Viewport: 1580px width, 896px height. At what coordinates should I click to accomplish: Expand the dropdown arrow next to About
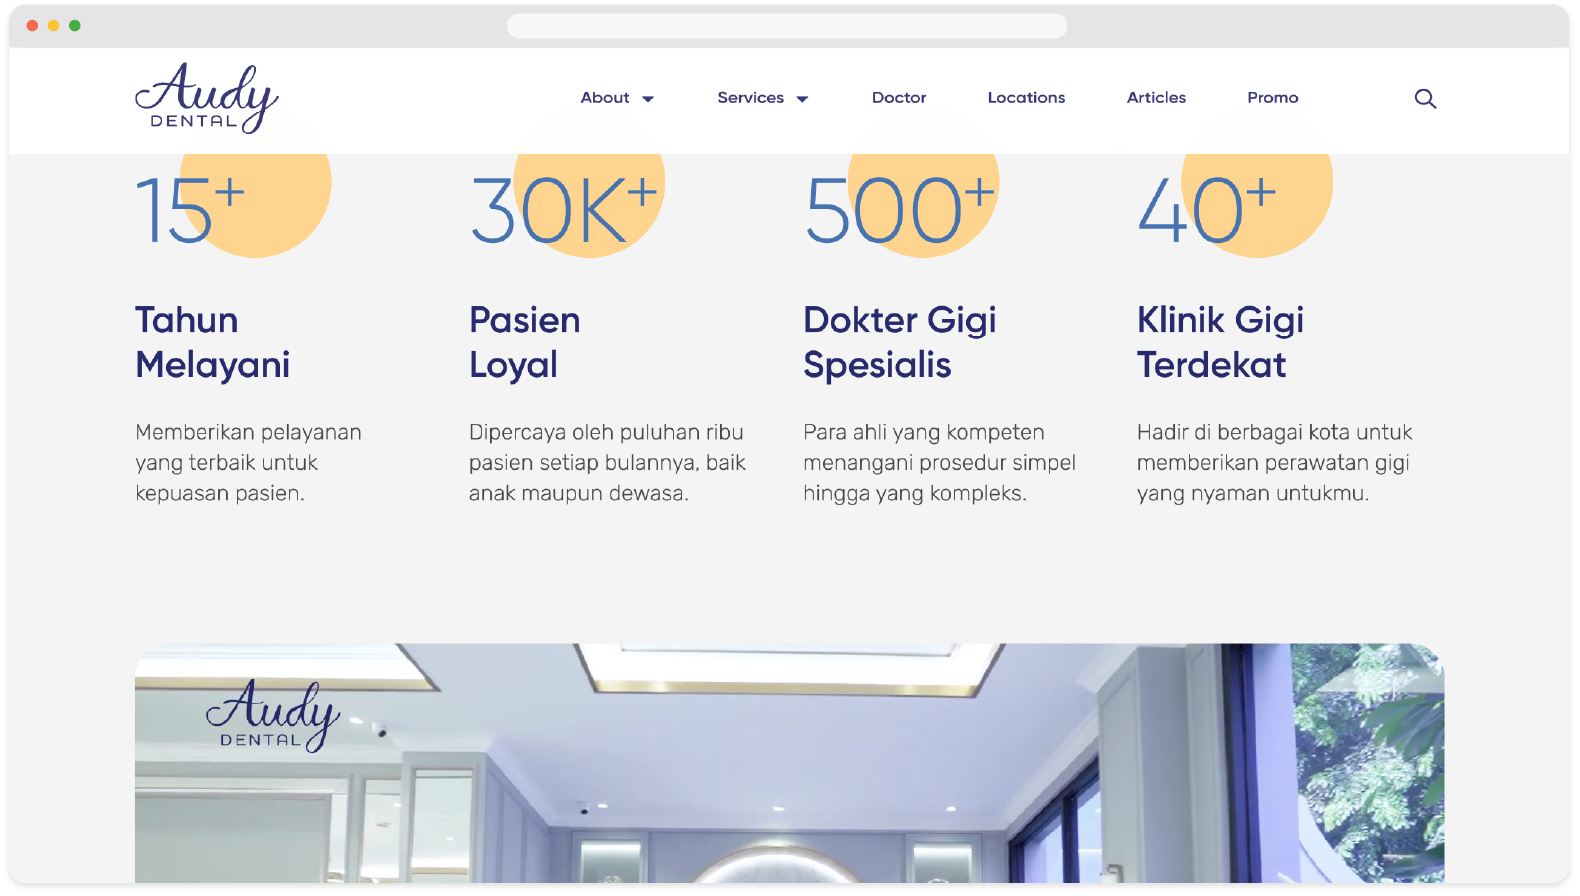point(648,99)
